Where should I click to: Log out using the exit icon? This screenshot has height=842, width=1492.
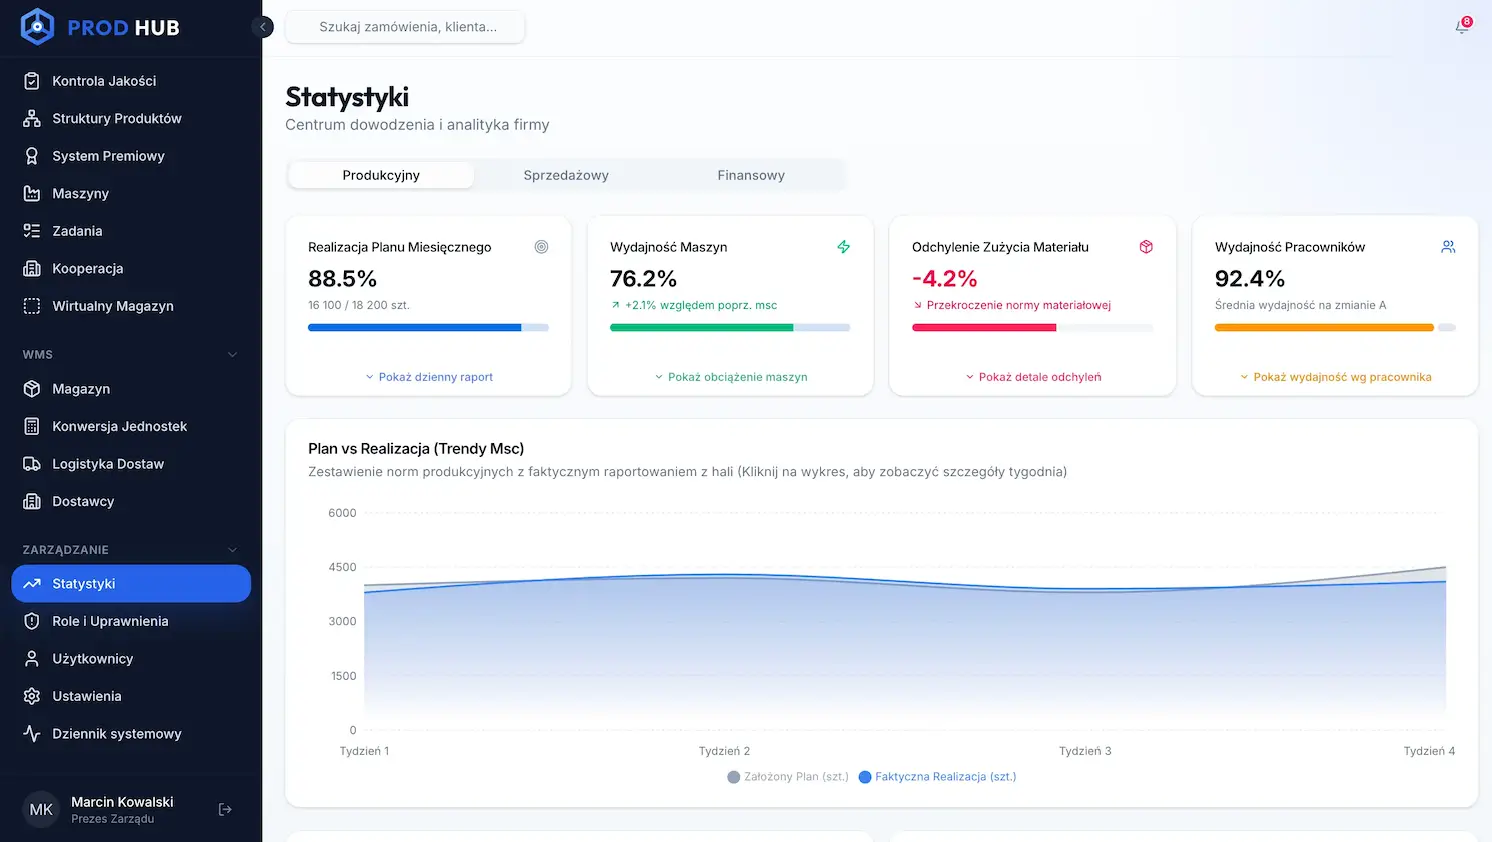coord(225,810)
